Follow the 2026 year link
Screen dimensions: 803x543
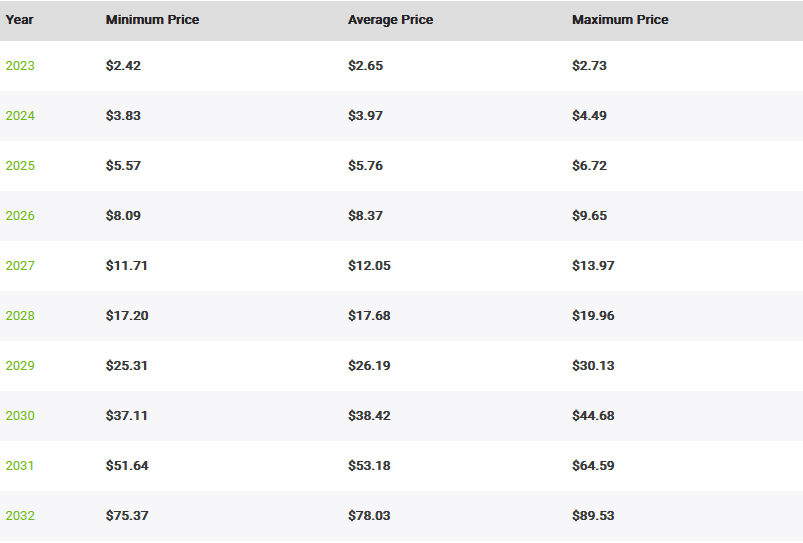click(20, 216)
